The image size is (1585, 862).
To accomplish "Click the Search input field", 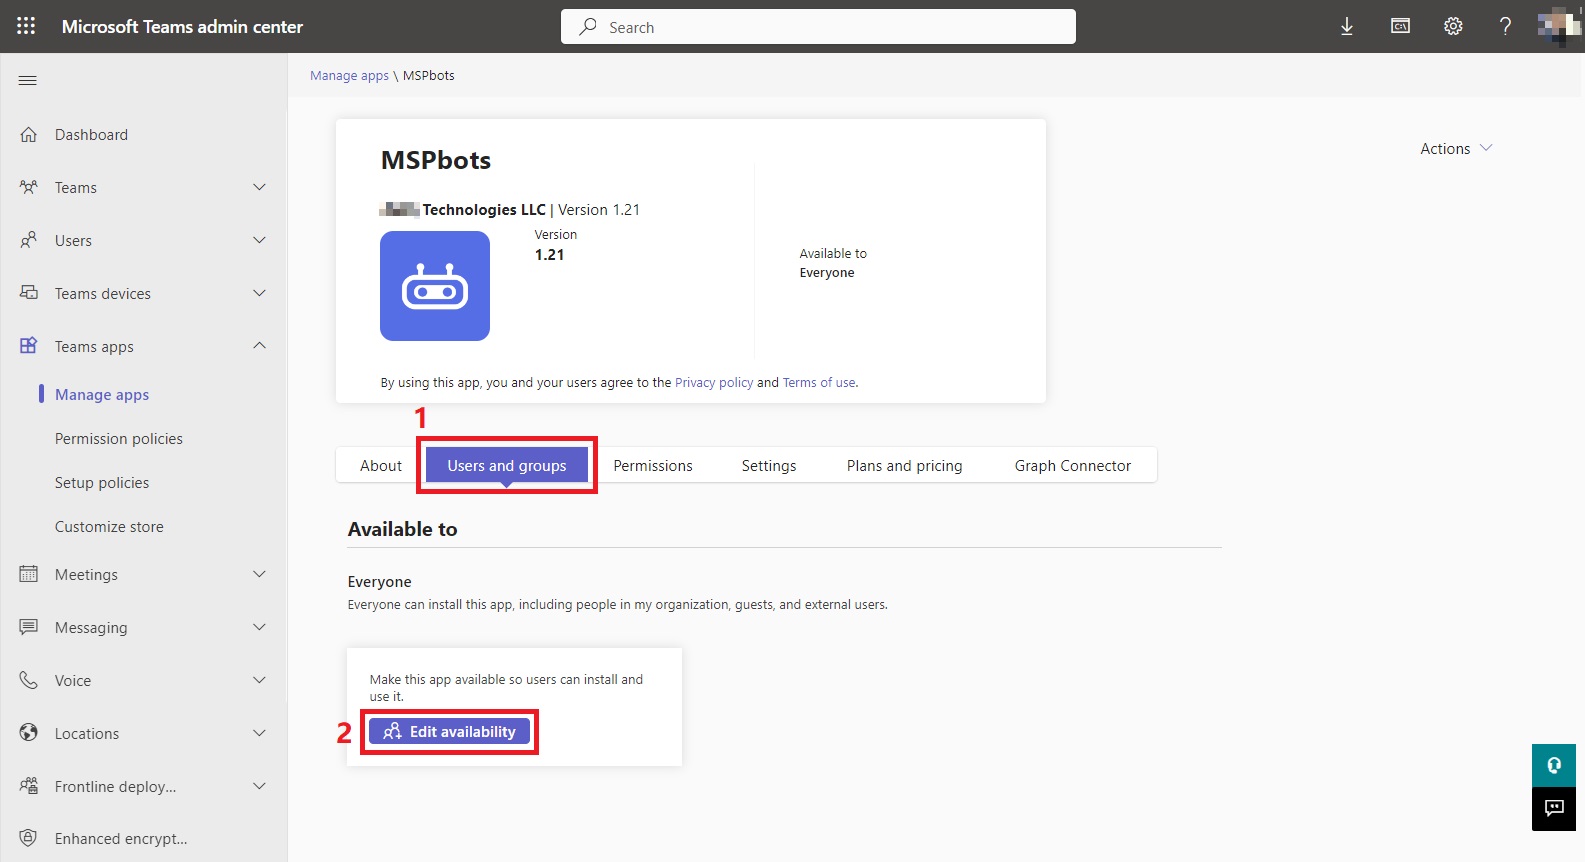I will click(x=818, y=27).
